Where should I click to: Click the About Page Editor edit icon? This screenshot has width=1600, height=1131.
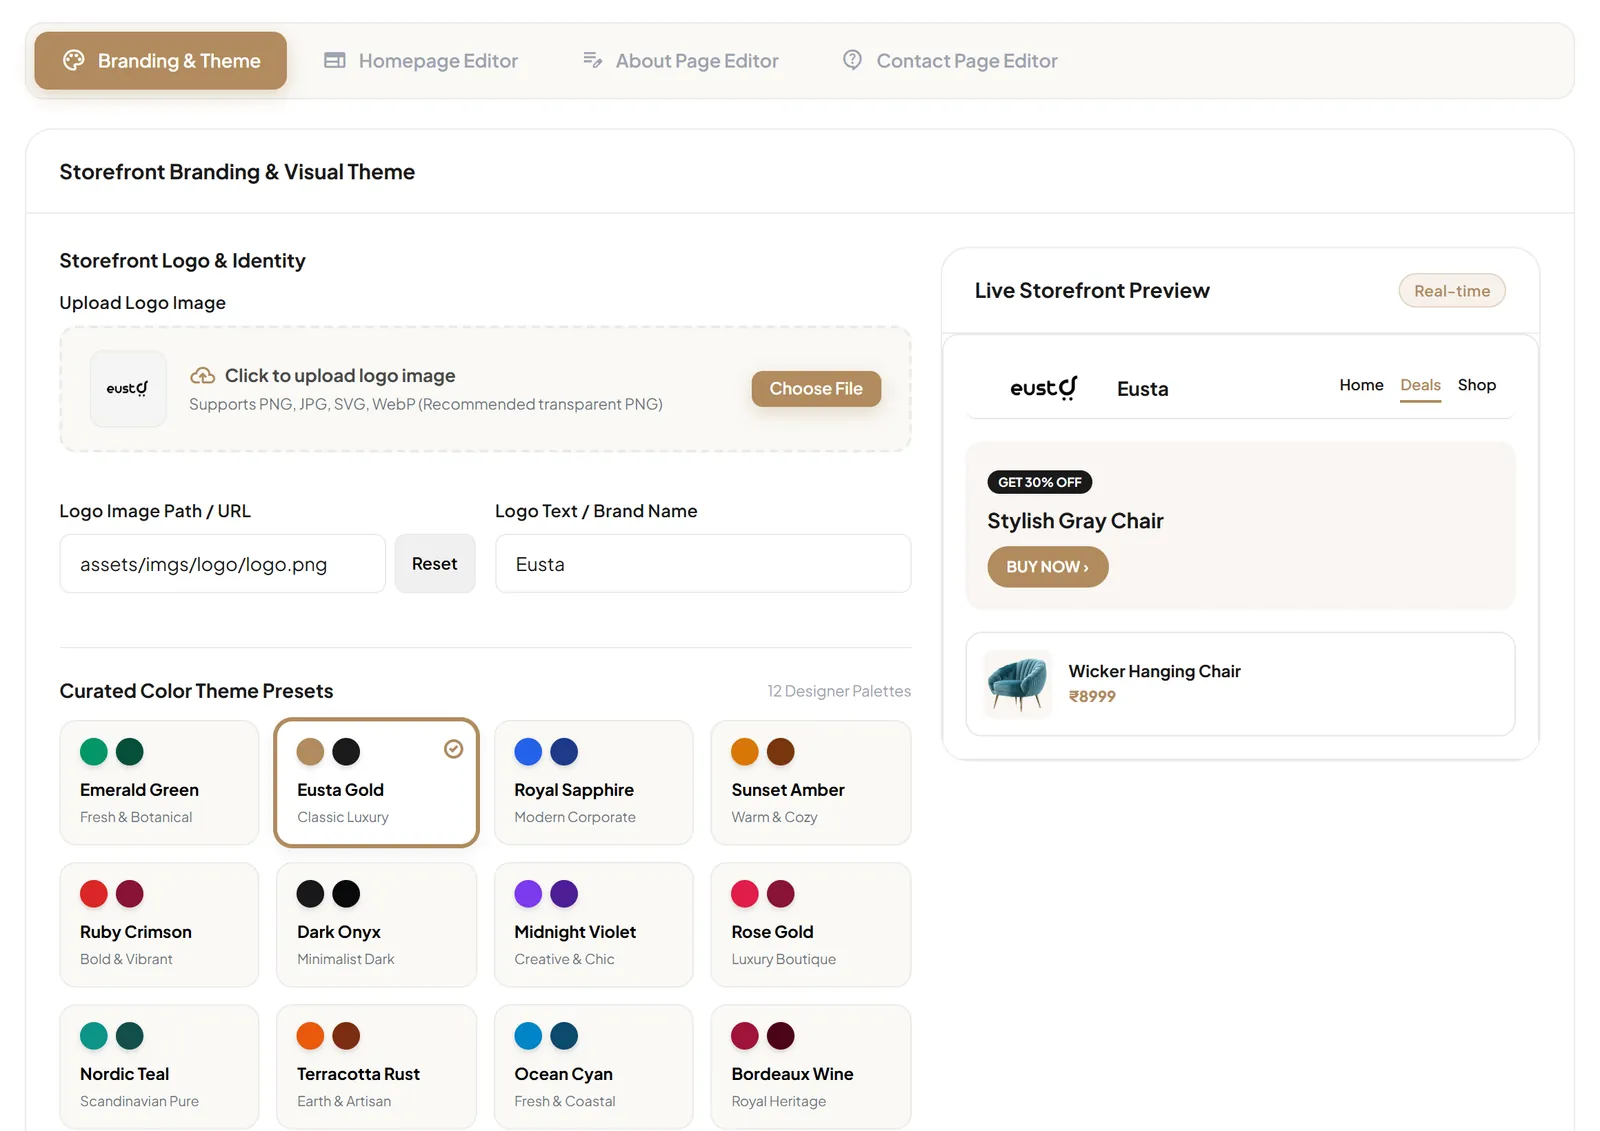593,60
